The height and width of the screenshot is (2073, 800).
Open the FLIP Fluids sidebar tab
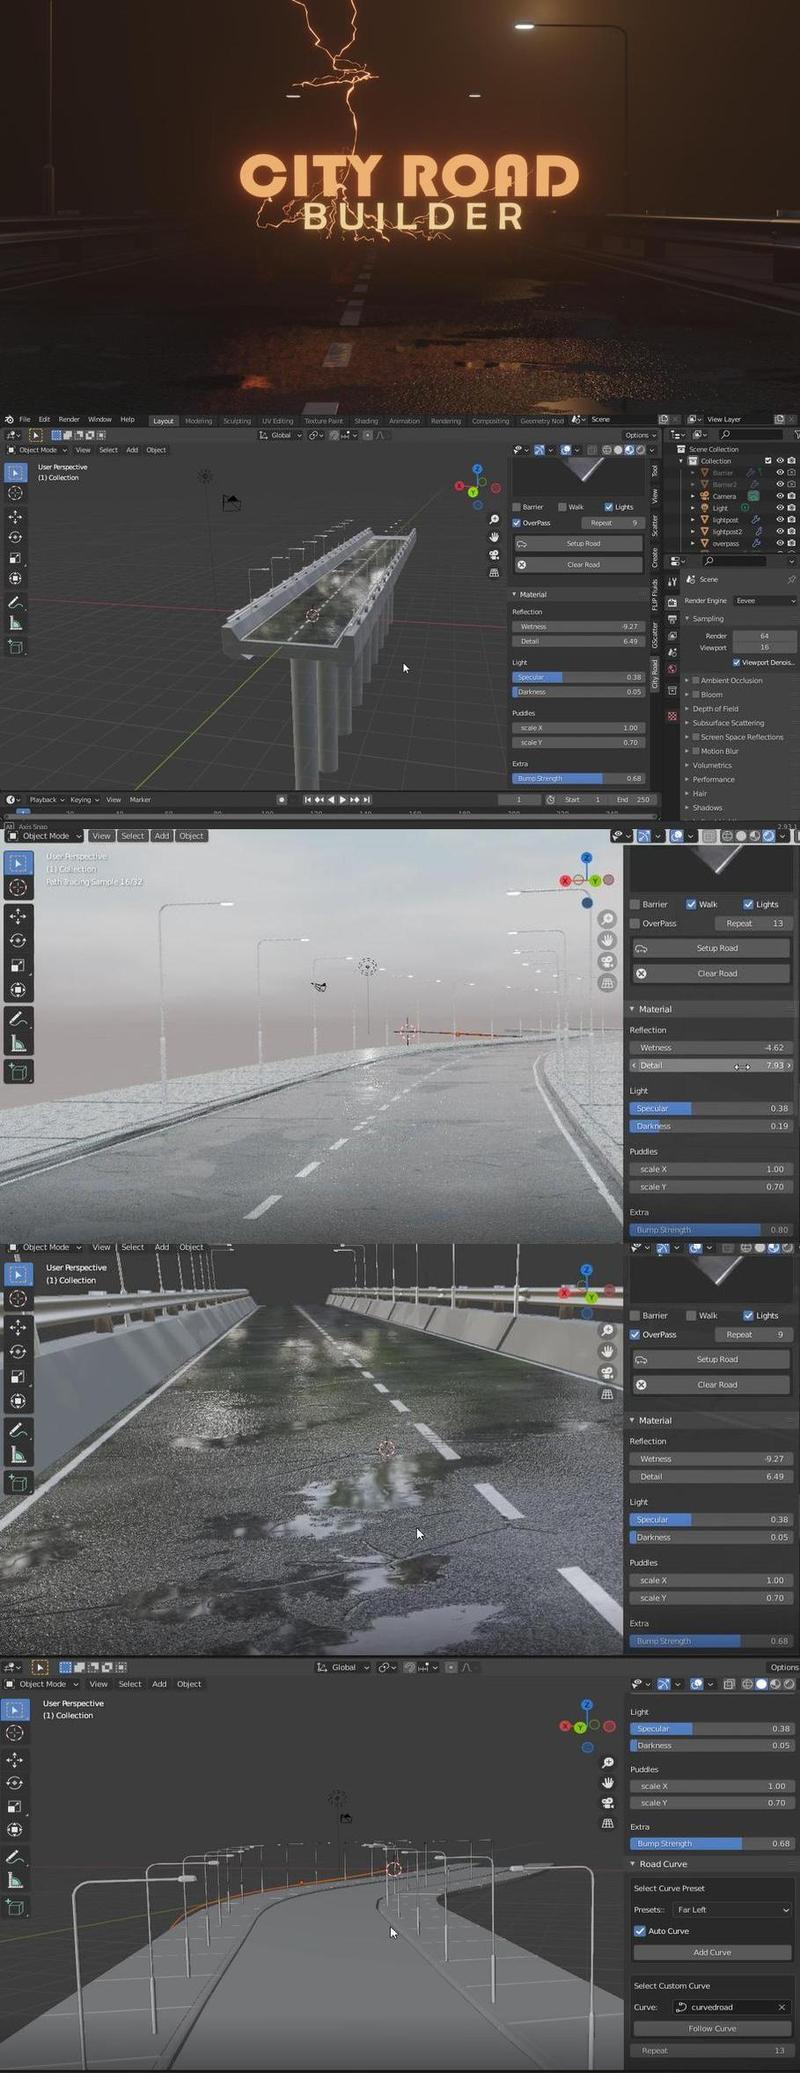[x=655, y=594]
